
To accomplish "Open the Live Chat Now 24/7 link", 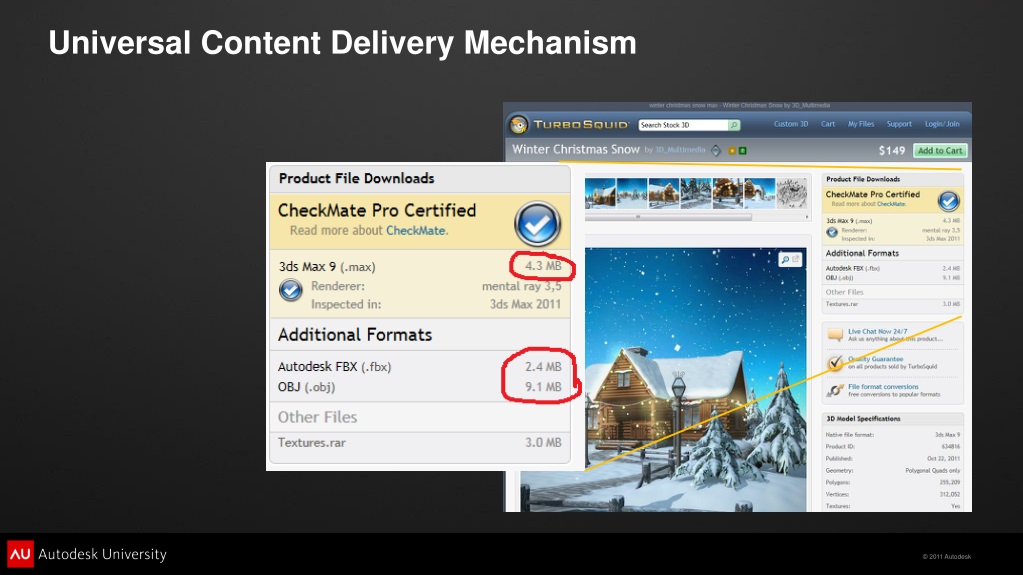I will [878, 332].
